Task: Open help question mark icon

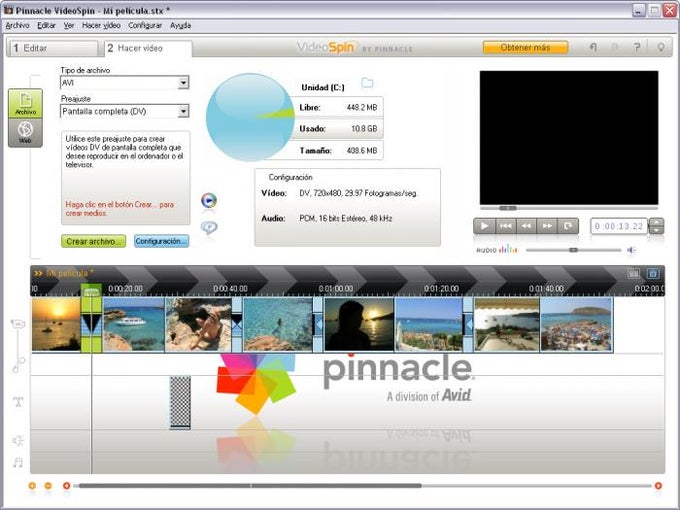Action: click(636, 47)
